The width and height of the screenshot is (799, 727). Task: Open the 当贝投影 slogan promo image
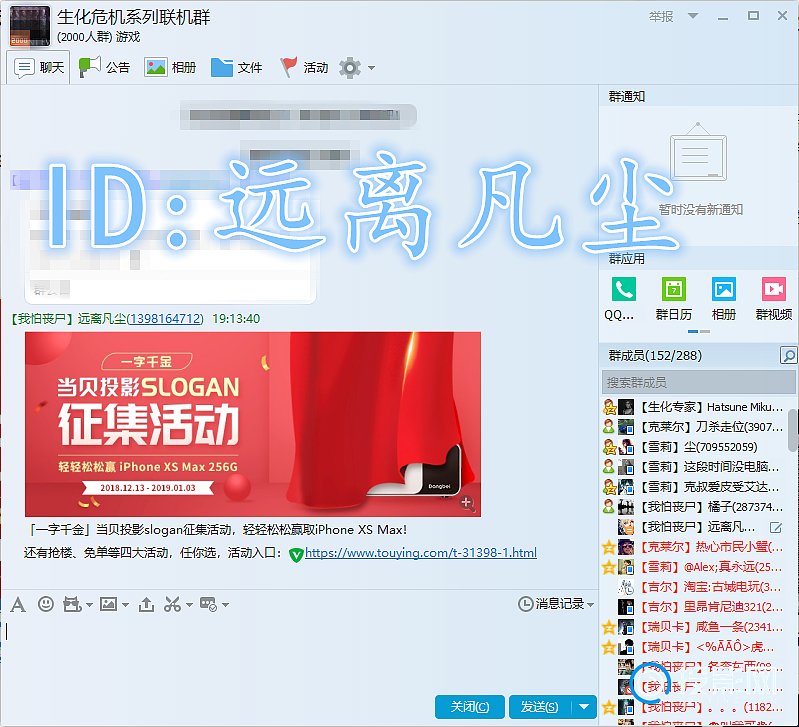253,424
